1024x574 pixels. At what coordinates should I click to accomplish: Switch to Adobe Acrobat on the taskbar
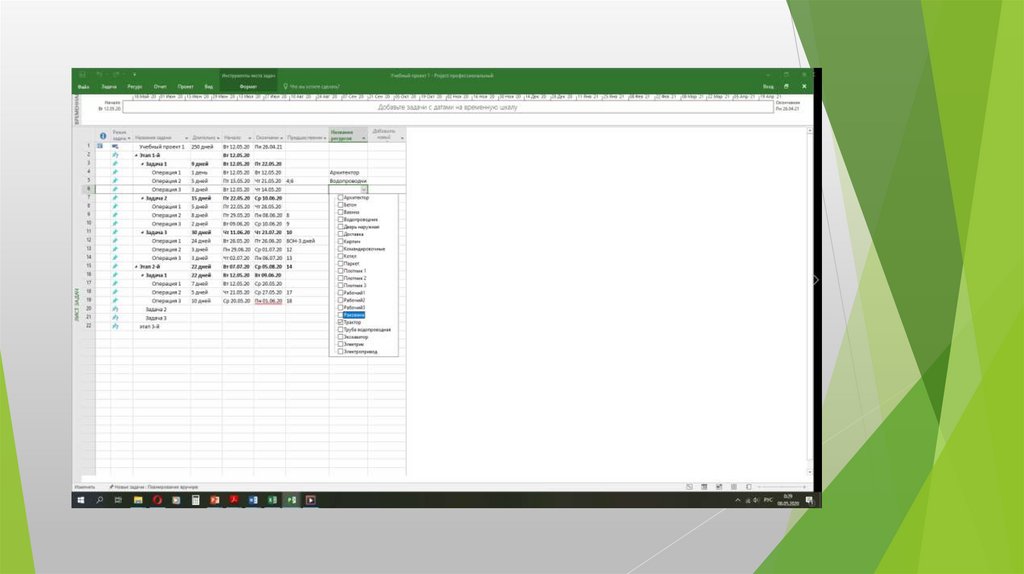tap(234, 500)
